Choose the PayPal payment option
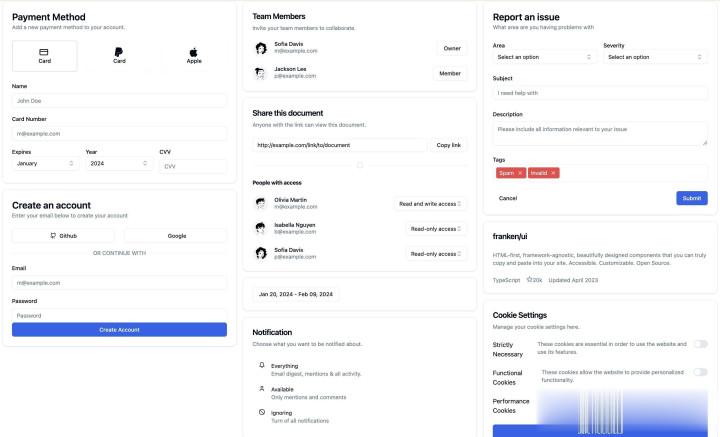Screen dimensions: 720x437 [x=119, y=56]
